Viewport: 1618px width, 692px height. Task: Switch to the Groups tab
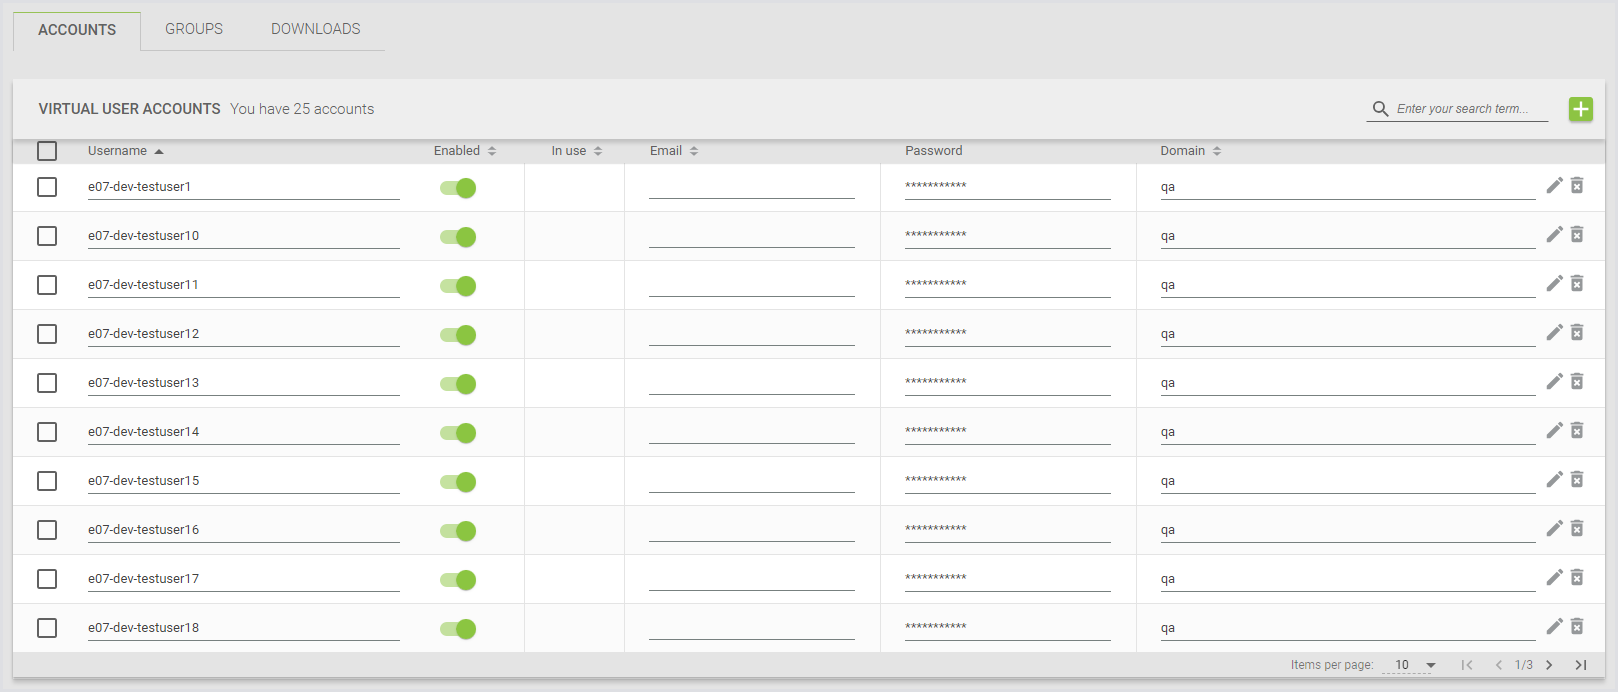coord(194,29)
